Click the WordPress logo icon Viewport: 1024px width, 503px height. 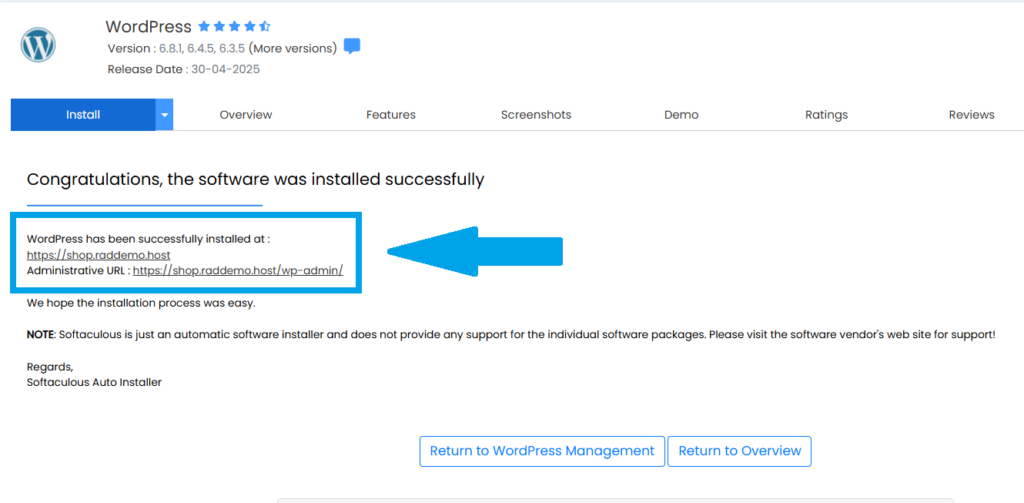pos(38,45)
